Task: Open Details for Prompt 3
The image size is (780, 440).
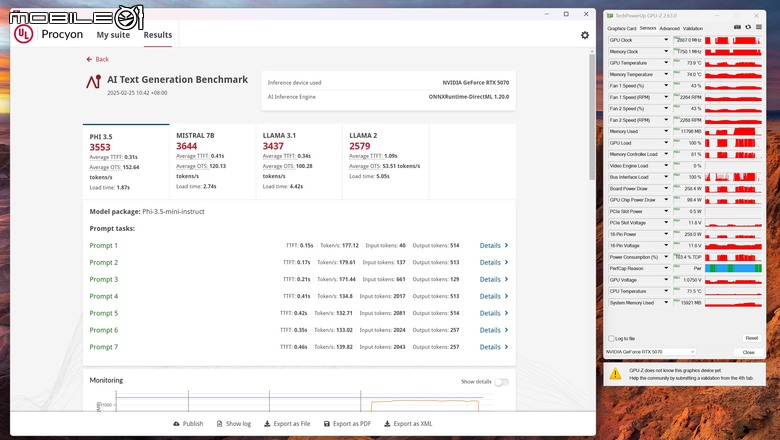Action: click(x=493, y=279)
